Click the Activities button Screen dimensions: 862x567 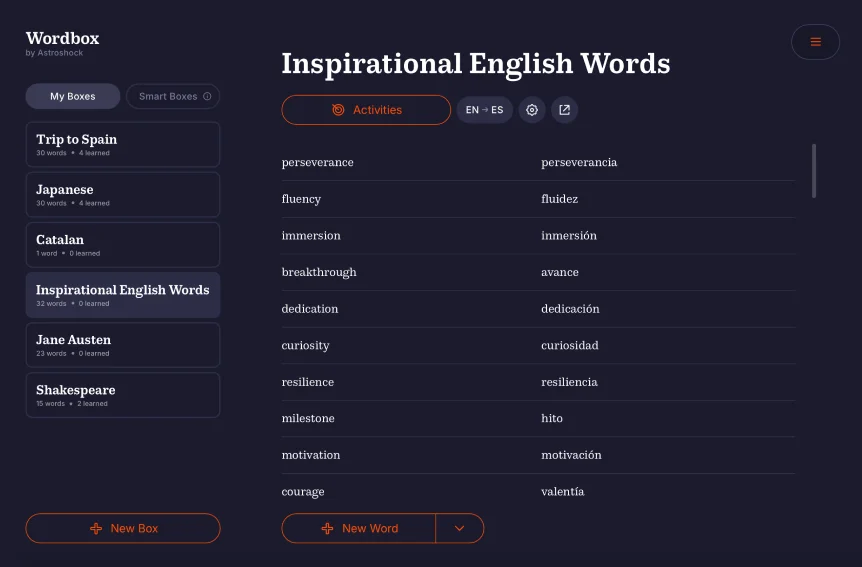pyautogui.click(x=366, y=110)
